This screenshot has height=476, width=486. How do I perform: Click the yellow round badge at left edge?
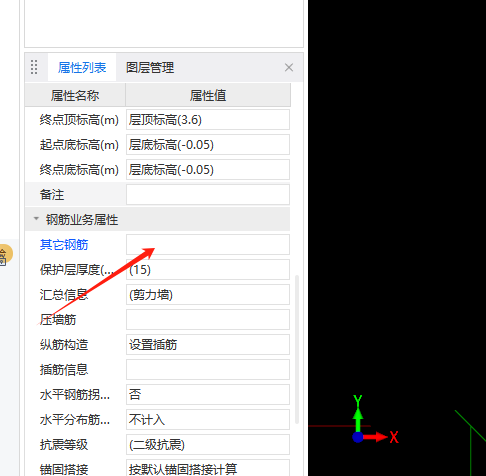[6, 255]
